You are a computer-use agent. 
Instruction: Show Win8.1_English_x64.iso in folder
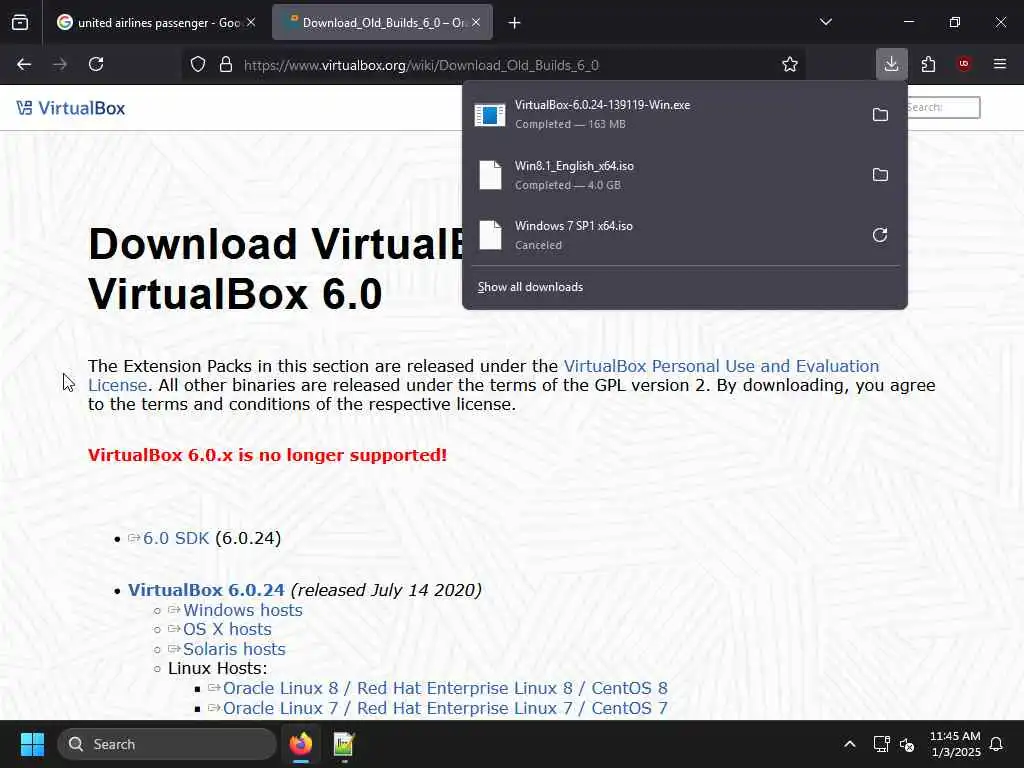[880, 175]
